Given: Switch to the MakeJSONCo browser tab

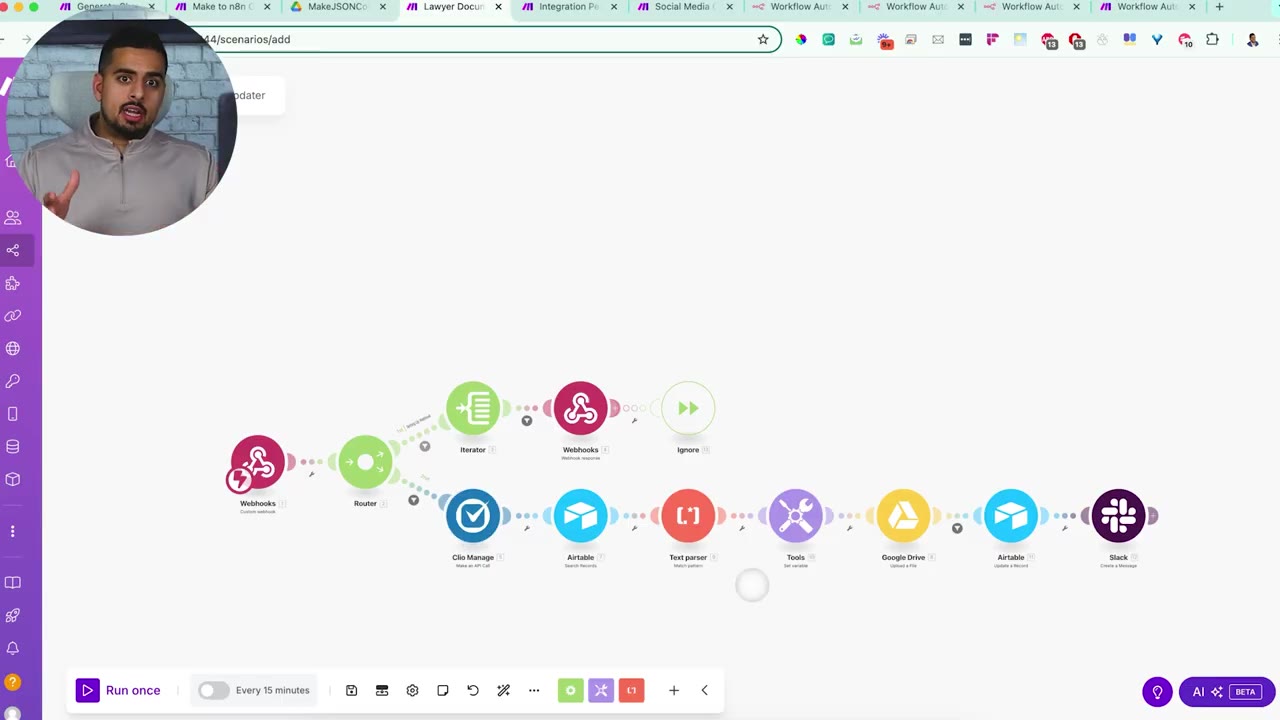Looking at the screenshot, I should (337, 7).
